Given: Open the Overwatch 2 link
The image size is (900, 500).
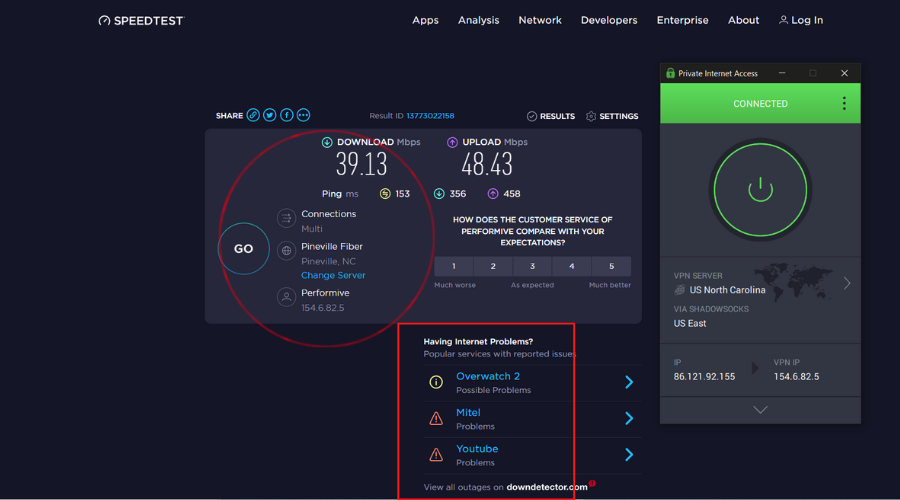Looking at the screenshot, I should (488, 377).
